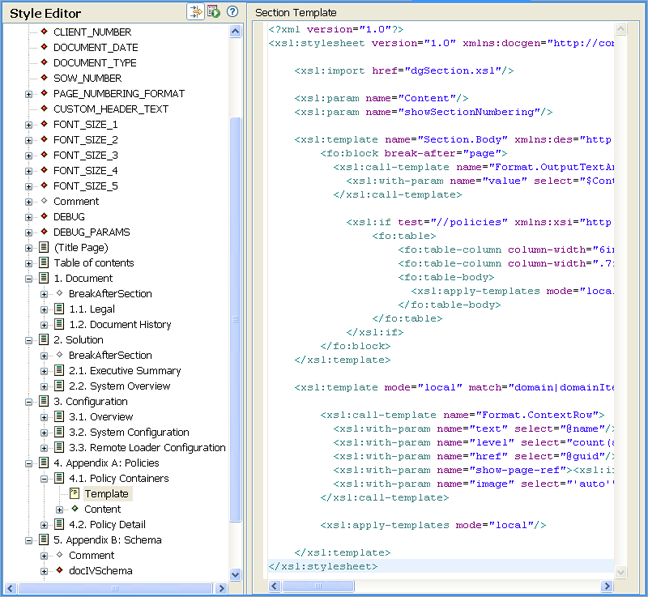
Task: Collapse the 3. Configuration section
Action: click(x=29, y=402)
